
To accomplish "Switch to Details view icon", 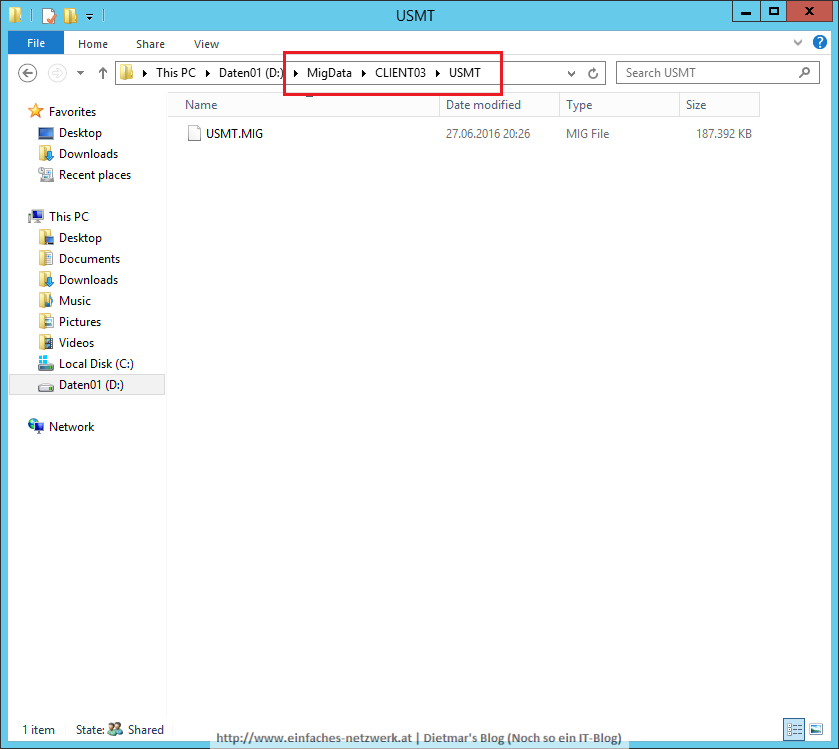I will pos(794,729).
